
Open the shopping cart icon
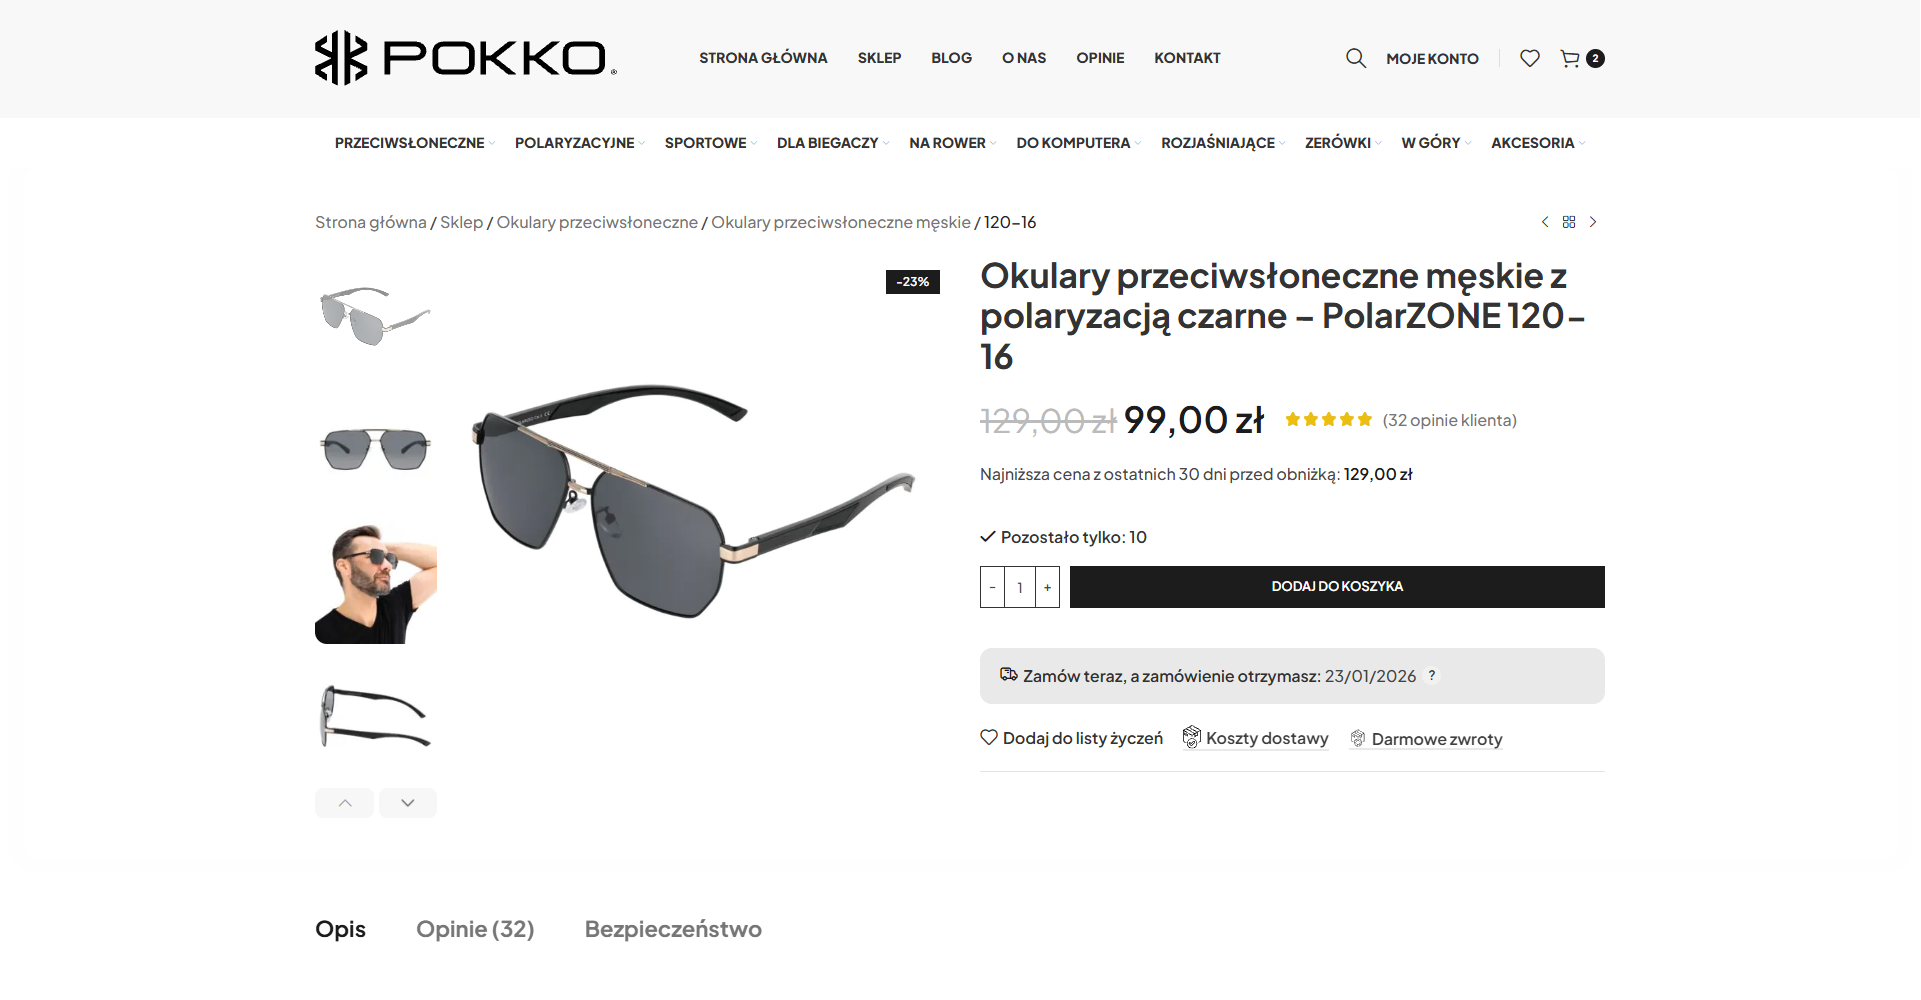click(1571, 58)
